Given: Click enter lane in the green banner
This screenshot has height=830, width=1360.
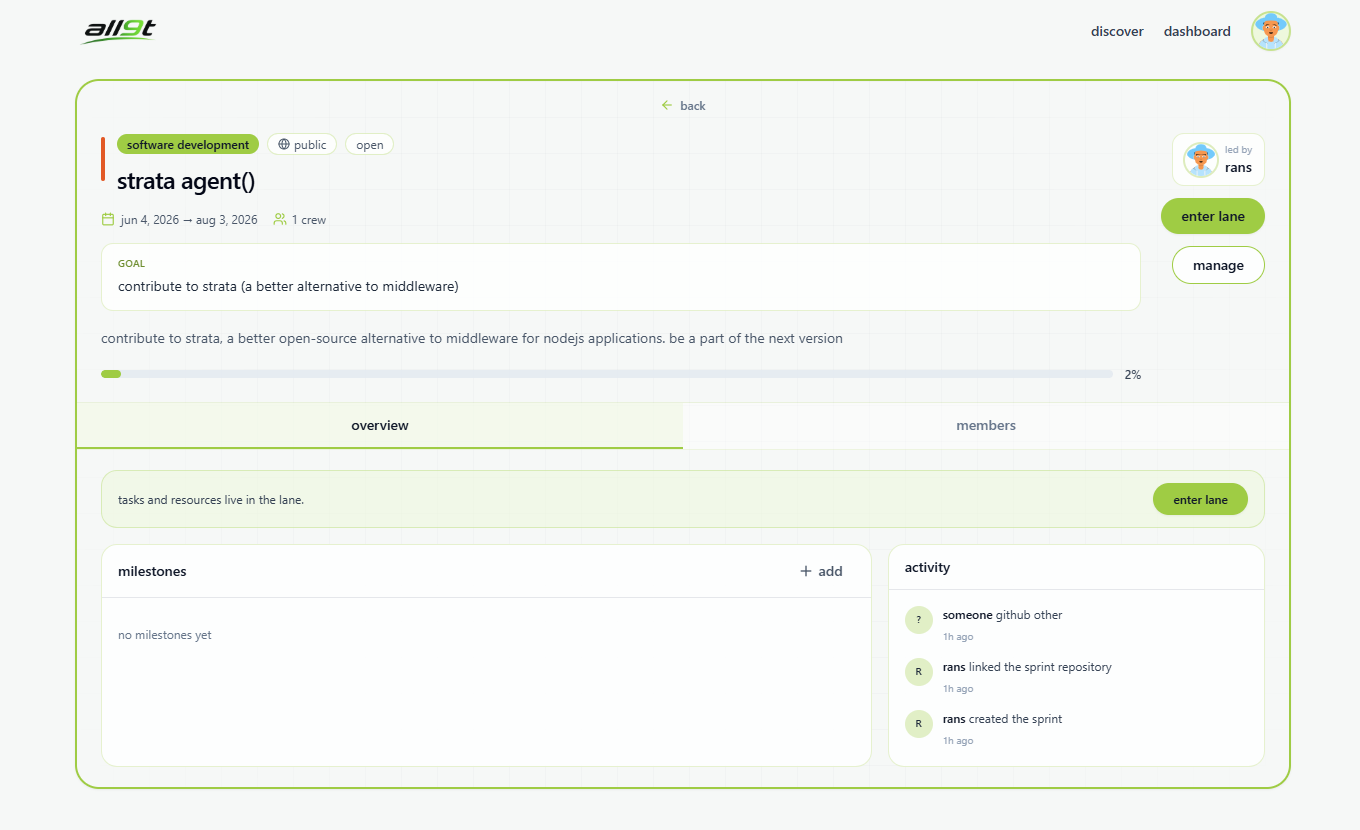Looking at the screenshot, I should 1200,499.
